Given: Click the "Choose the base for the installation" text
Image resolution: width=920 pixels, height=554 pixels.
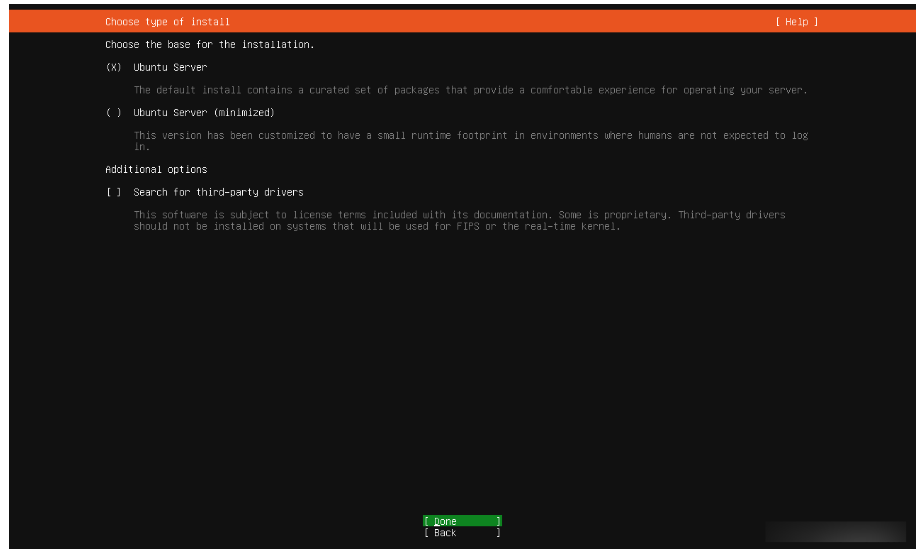Looking at the screenshot, I should pyautogui.click(x=209, y=45).
